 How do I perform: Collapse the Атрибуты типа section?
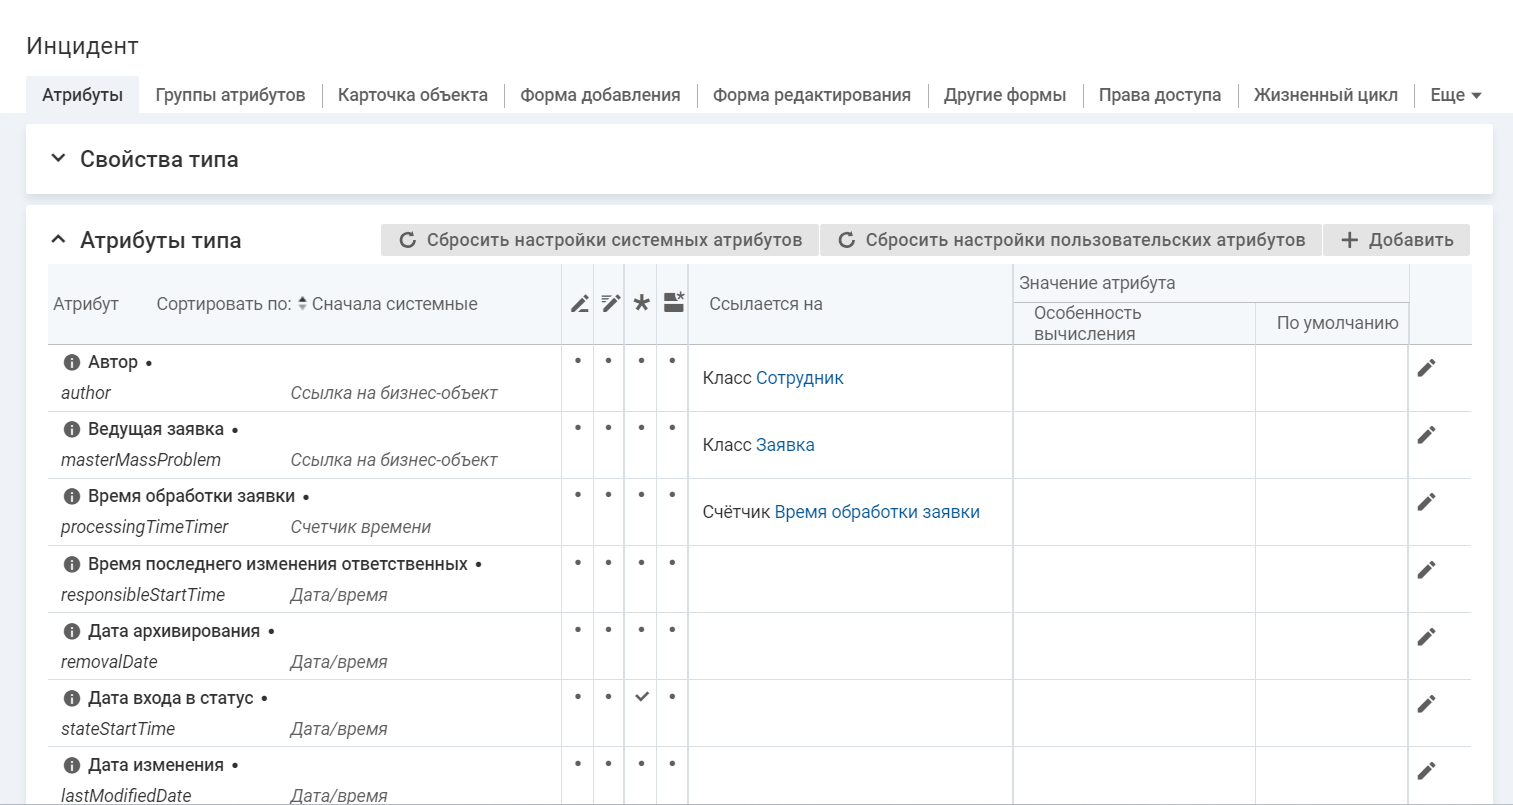58,240
